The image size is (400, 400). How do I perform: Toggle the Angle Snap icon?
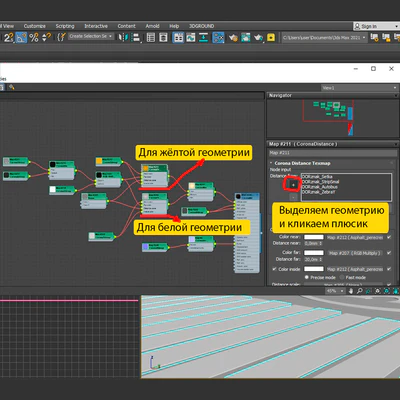[x=21, y=37]
